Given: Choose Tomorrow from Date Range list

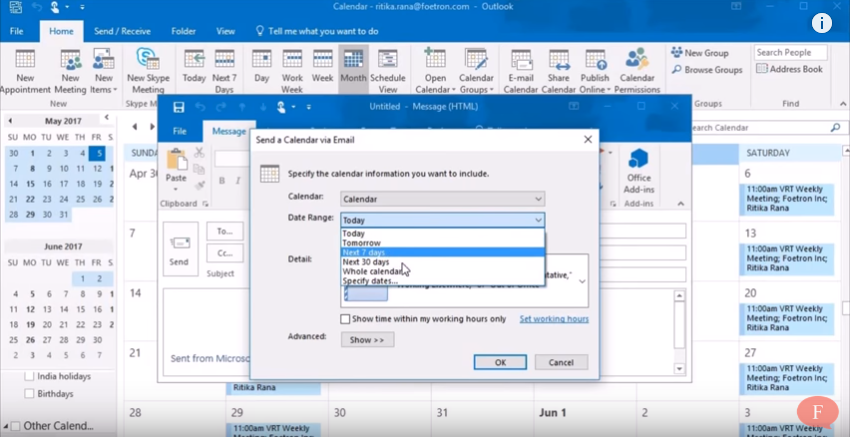Looking at the screenshot, I should click(x=442, y=243).
